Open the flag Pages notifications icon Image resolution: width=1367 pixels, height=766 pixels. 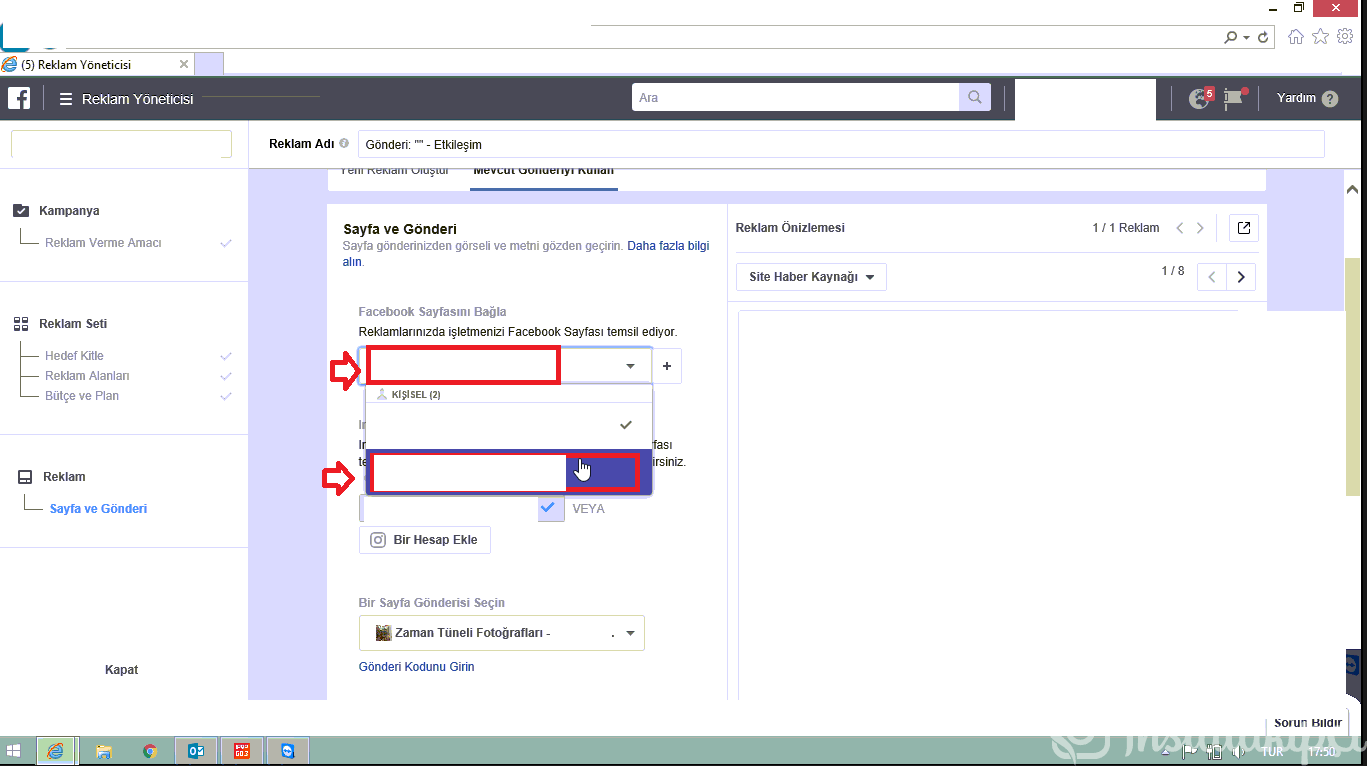pyautogui.click(x=1235, y=98)
